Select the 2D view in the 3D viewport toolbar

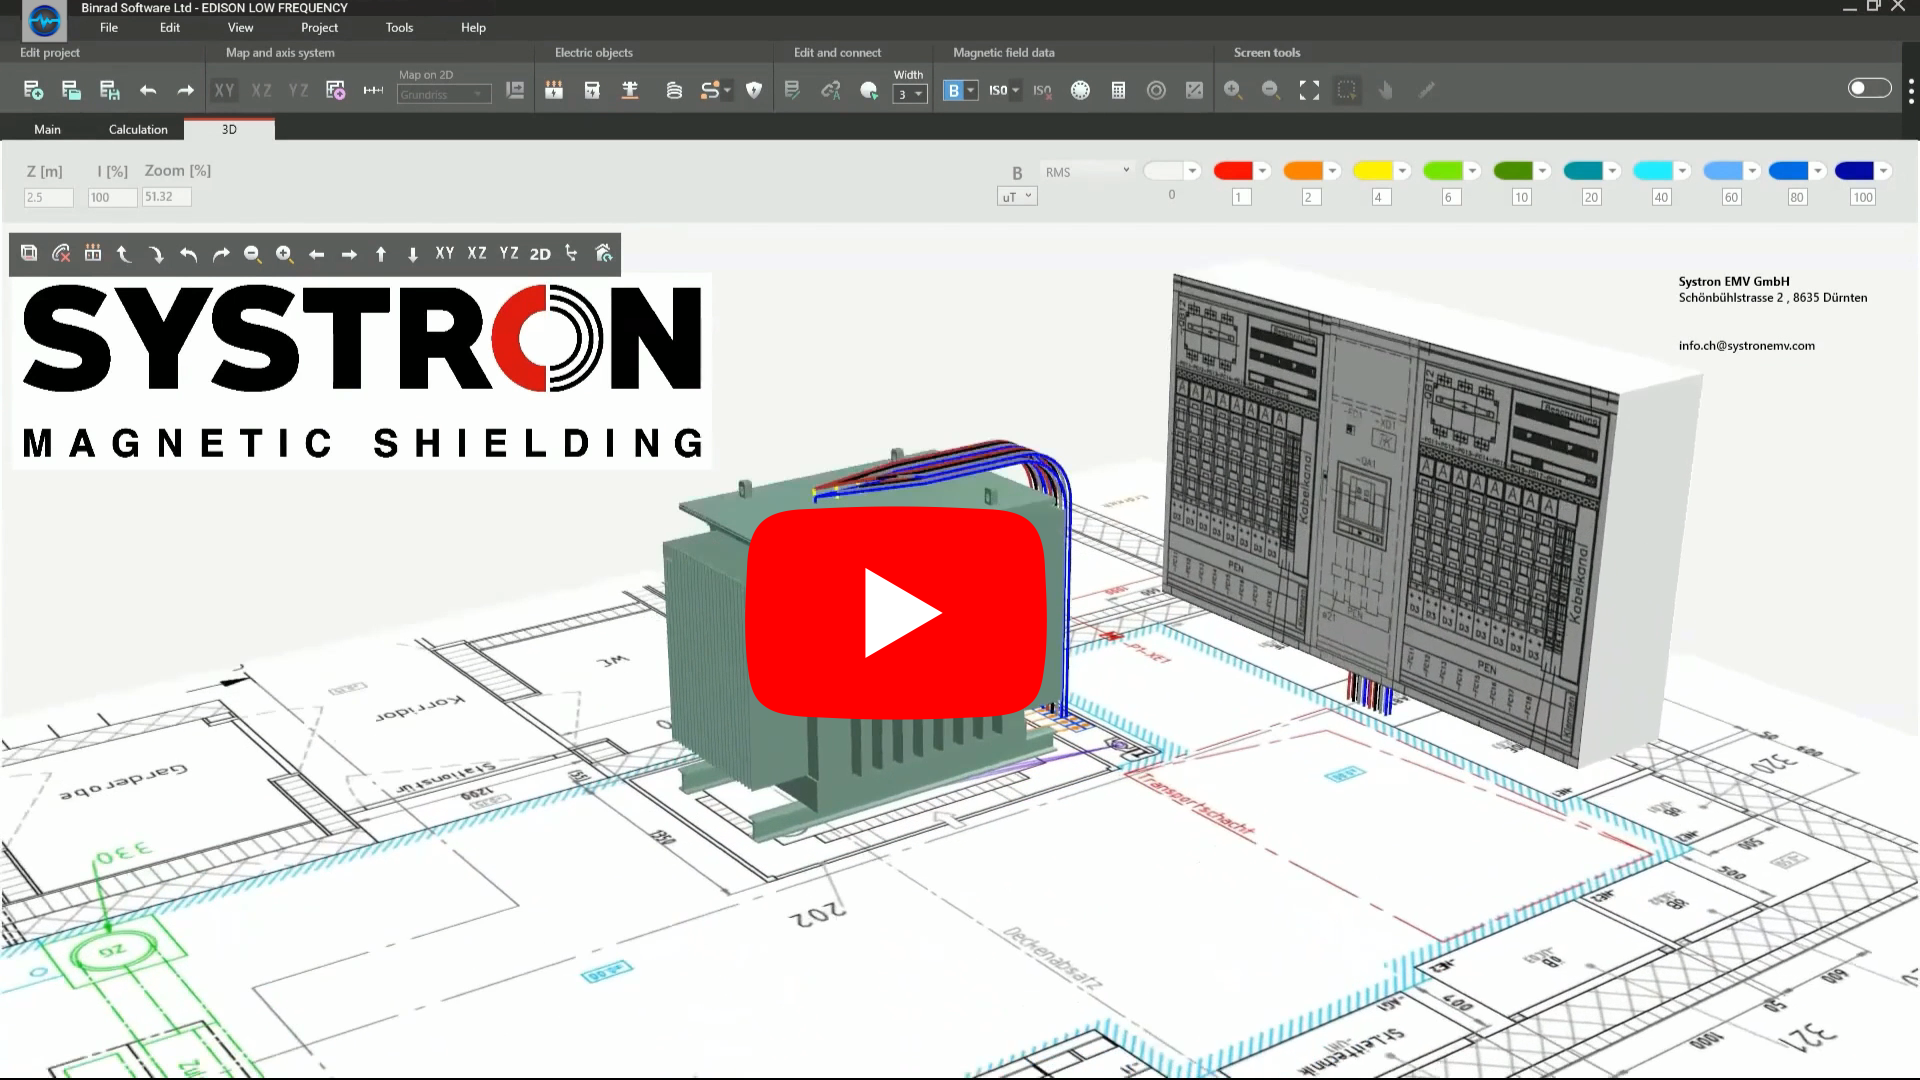(539, 254)
